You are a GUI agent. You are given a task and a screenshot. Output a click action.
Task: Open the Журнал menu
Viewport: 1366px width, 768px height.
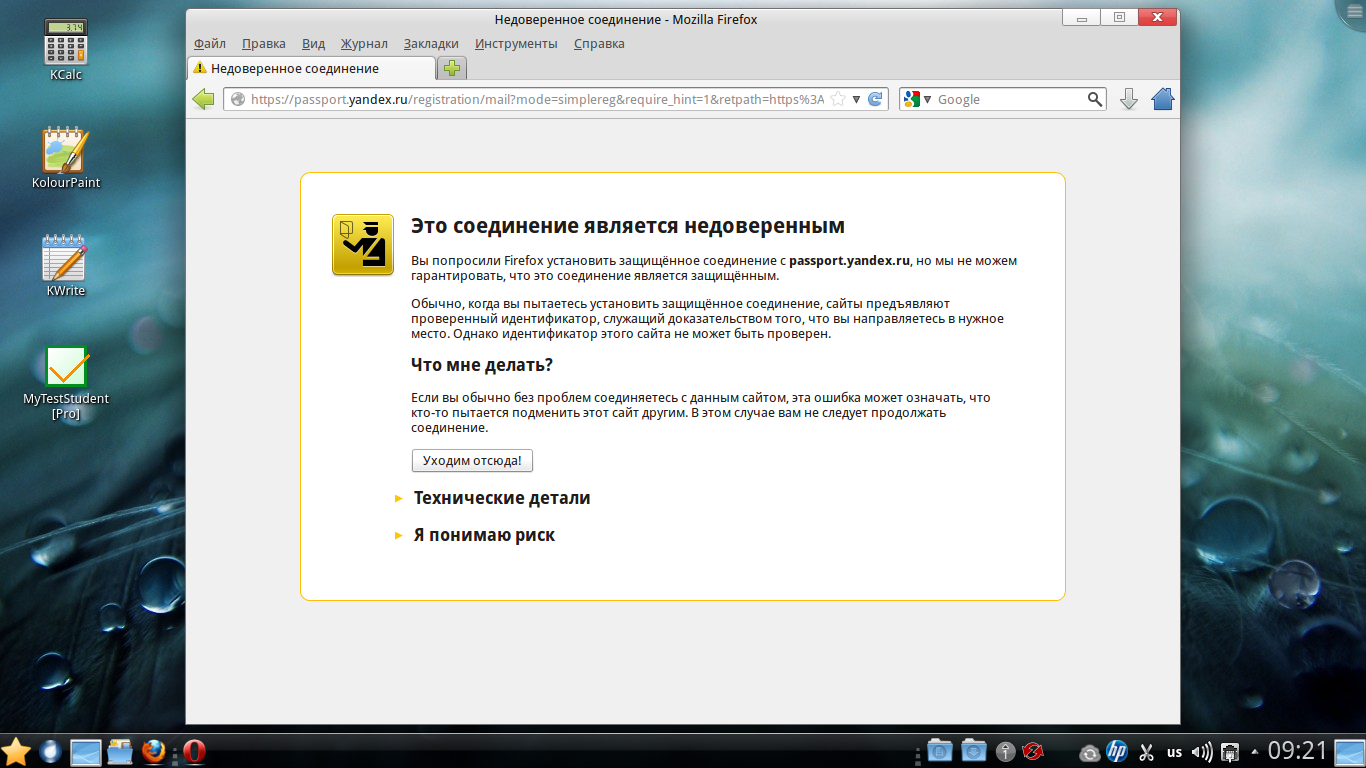364,43
